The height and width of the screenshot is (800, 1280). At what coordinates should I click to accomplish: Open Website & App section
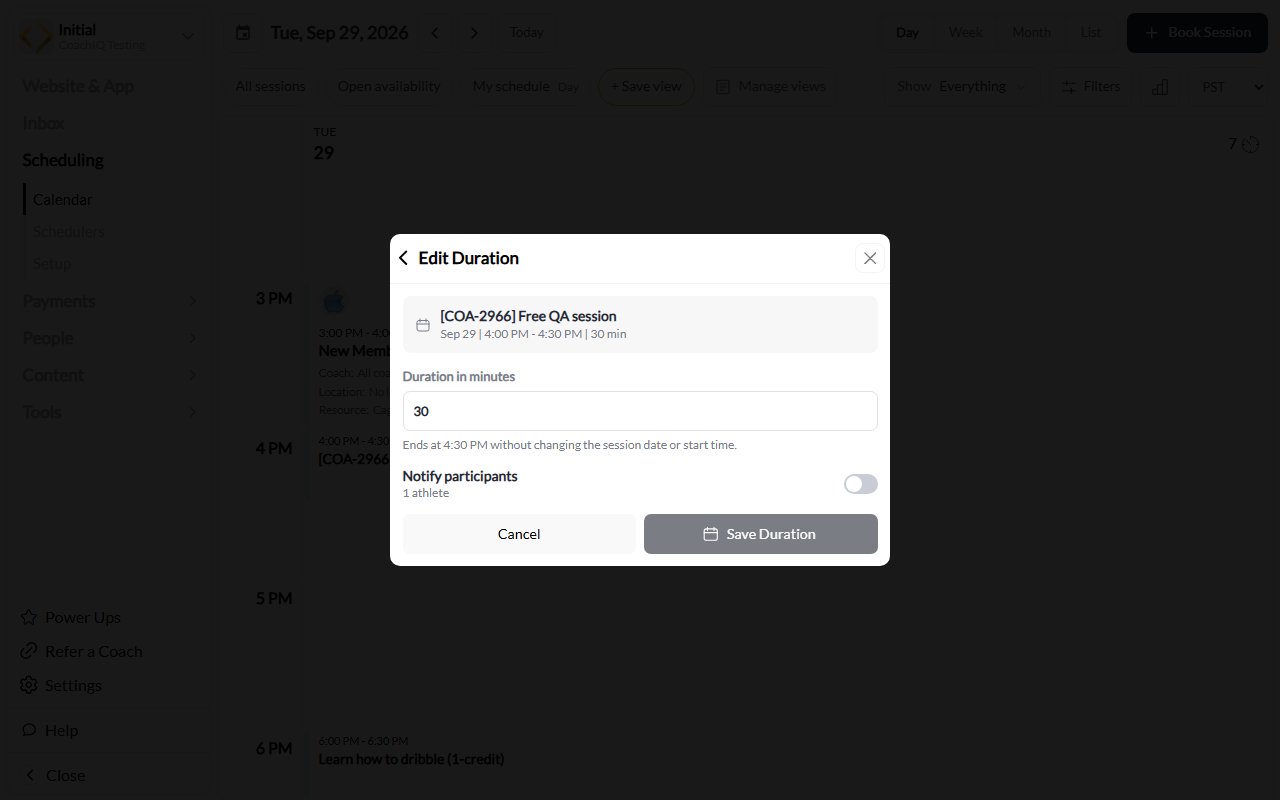78,86
